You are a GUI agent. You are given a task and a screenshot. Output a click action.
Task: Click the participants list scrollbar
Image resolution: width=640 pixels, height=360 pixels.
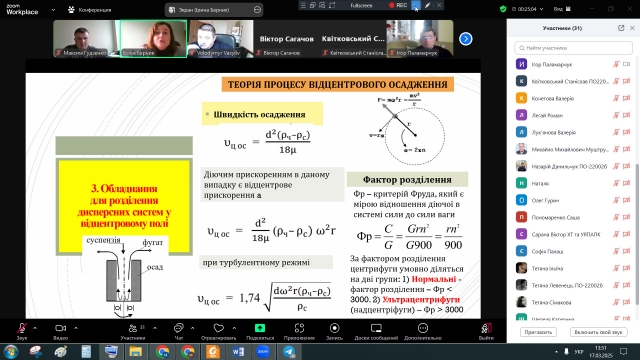pyautogui.click(x=637, y=234)
